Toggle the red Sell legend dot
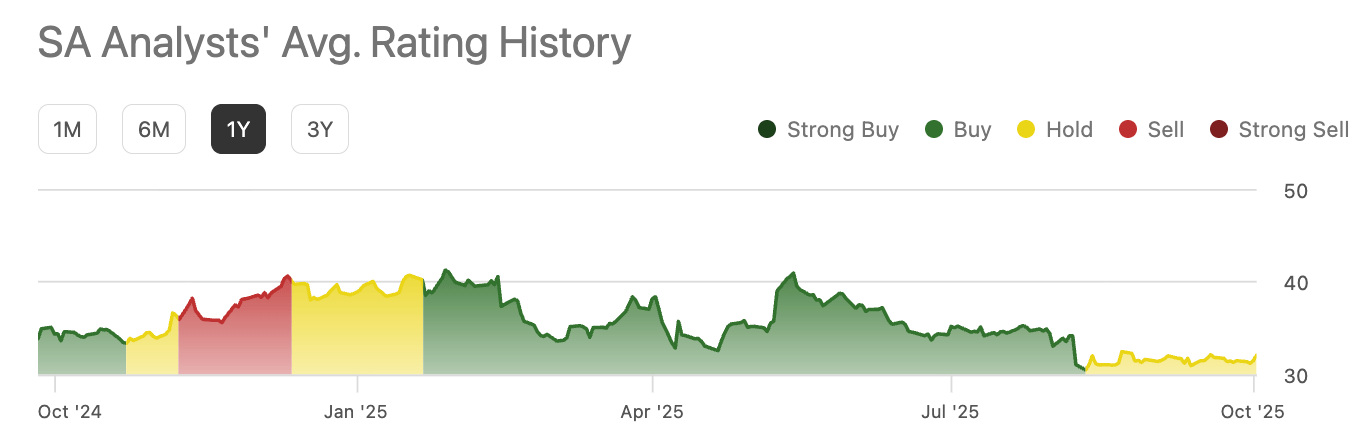 [x=1128, y=130]
